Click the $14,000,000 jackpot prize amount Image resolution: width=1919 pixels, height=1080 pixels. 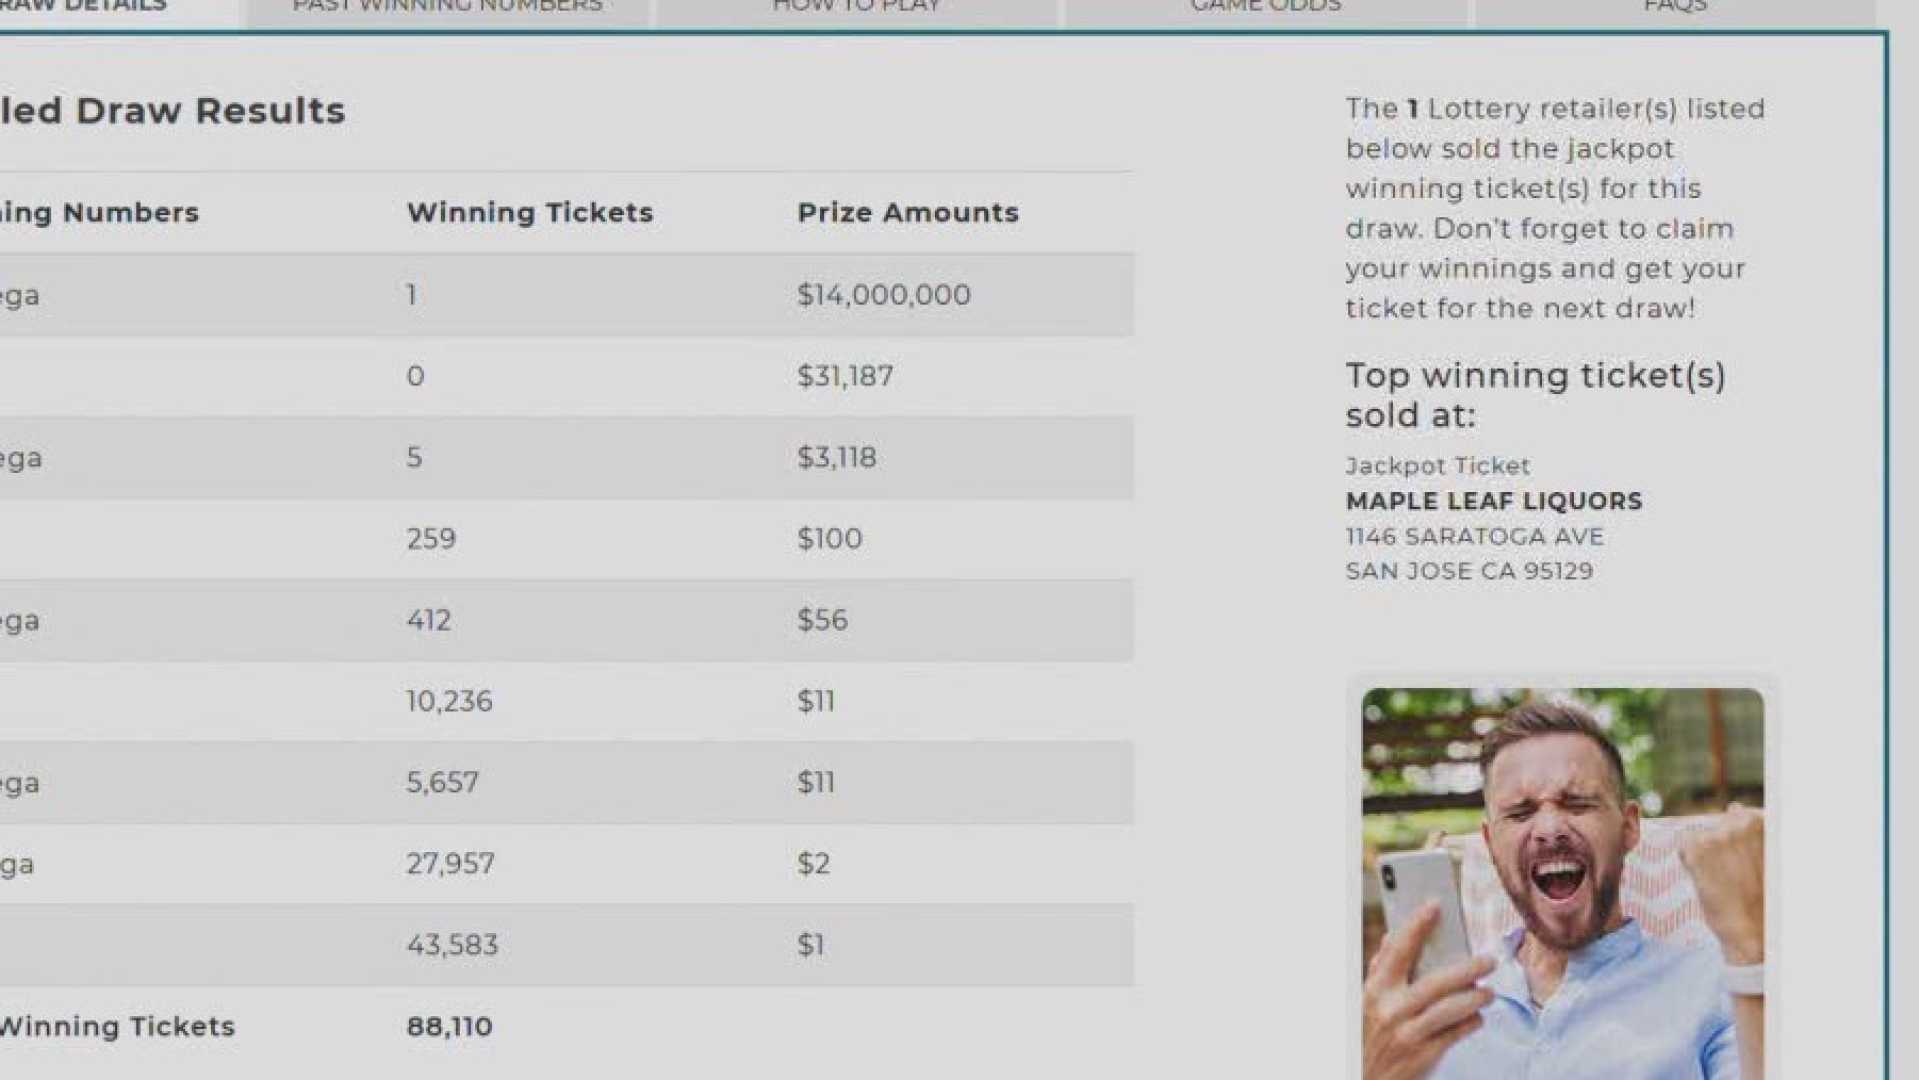click(882, 294)
